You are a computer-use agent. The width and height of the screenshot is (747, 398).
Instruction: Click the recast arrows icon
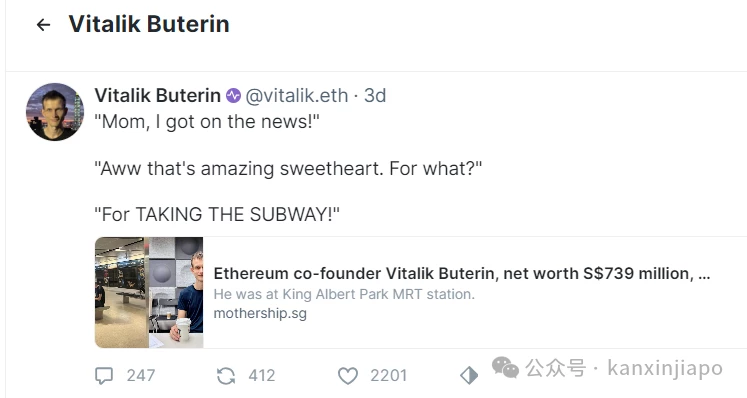(226, 376)
